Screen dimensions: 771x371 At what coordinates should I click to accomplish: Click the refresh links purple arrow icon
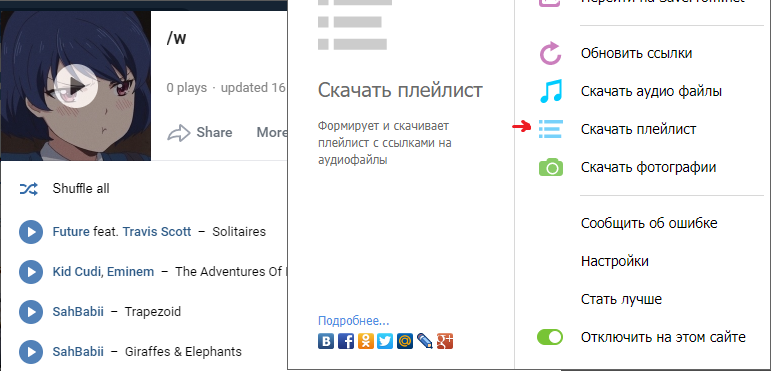(x=550, y=53)
